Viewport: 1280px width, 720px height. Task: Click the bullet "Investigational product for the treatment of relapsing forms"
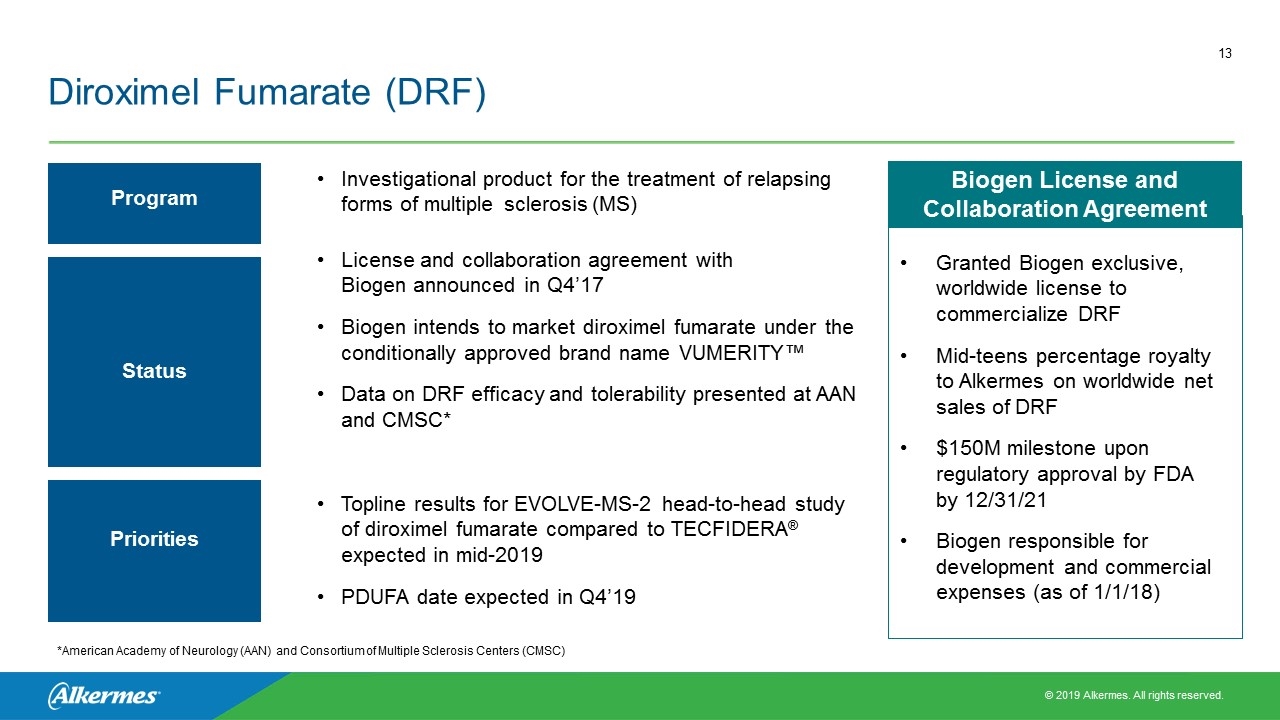coord(585,192)
